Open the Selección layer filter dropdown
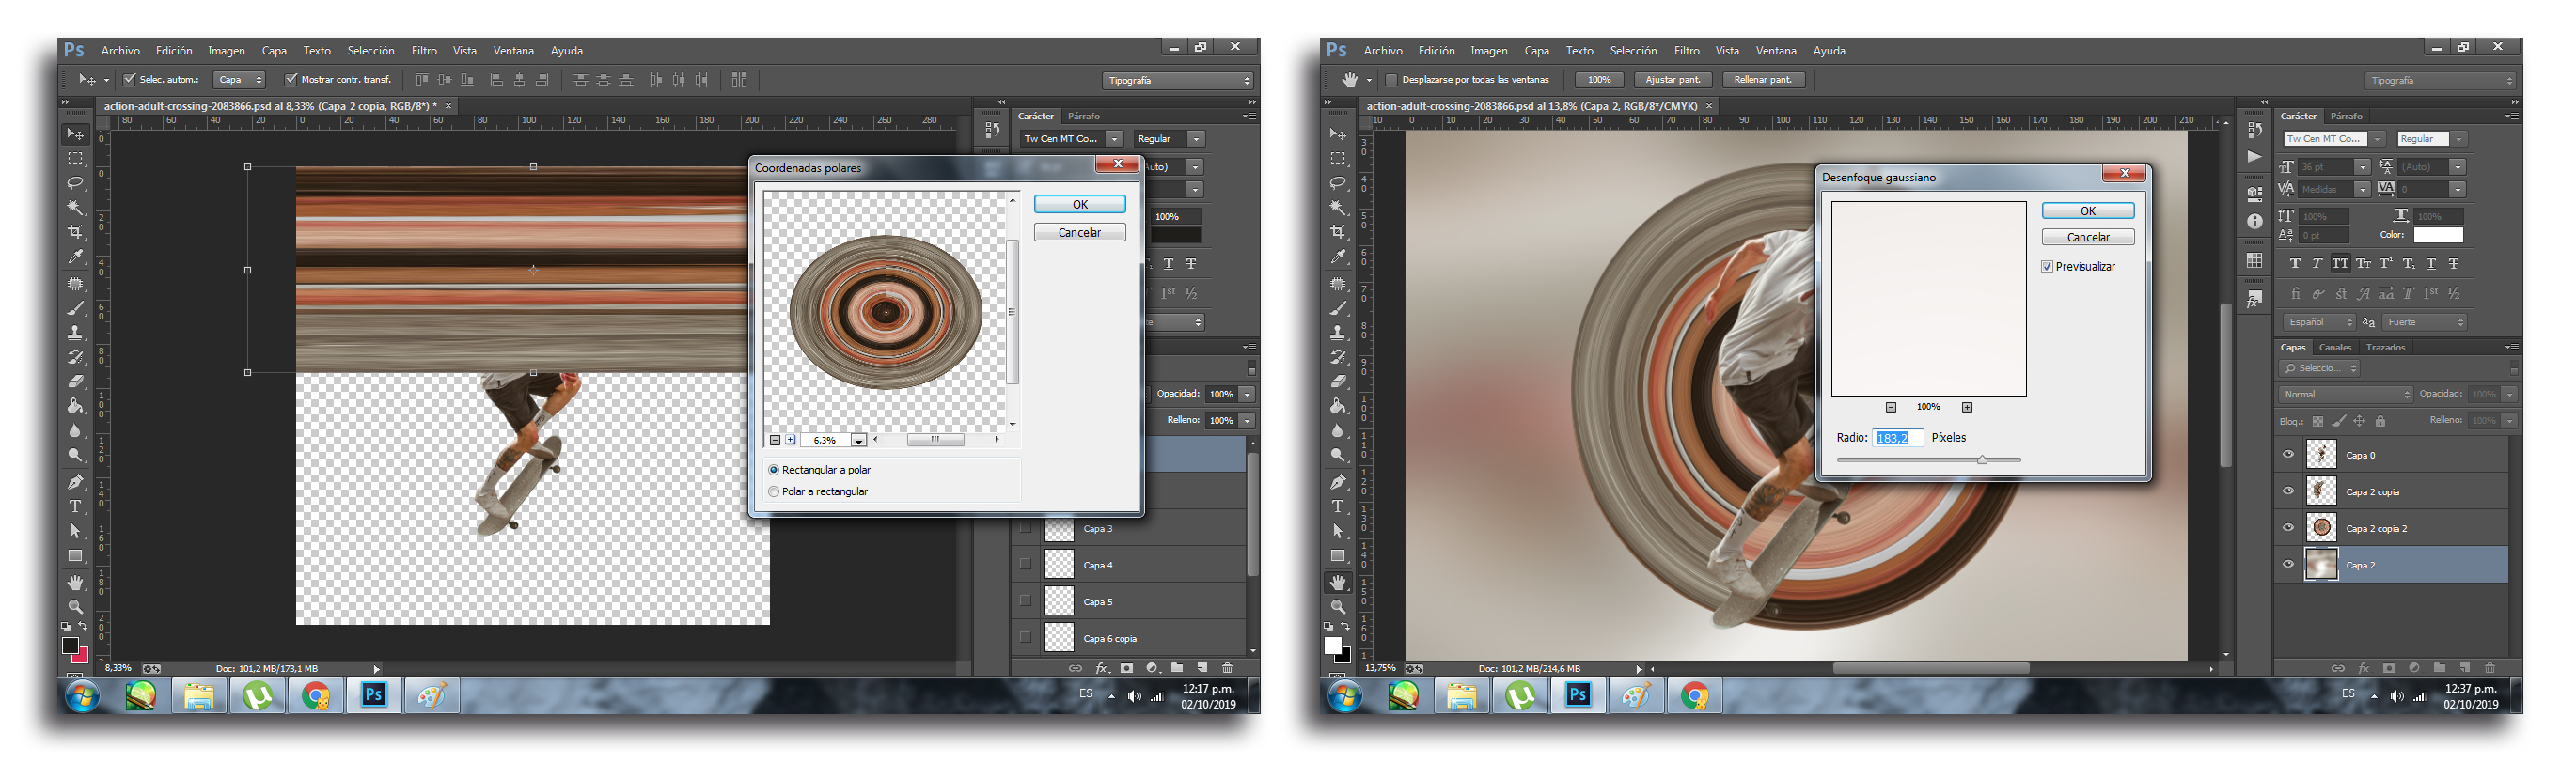Screen dimensions: 2576x763 pyautogui.click(x=2320, y=368)
